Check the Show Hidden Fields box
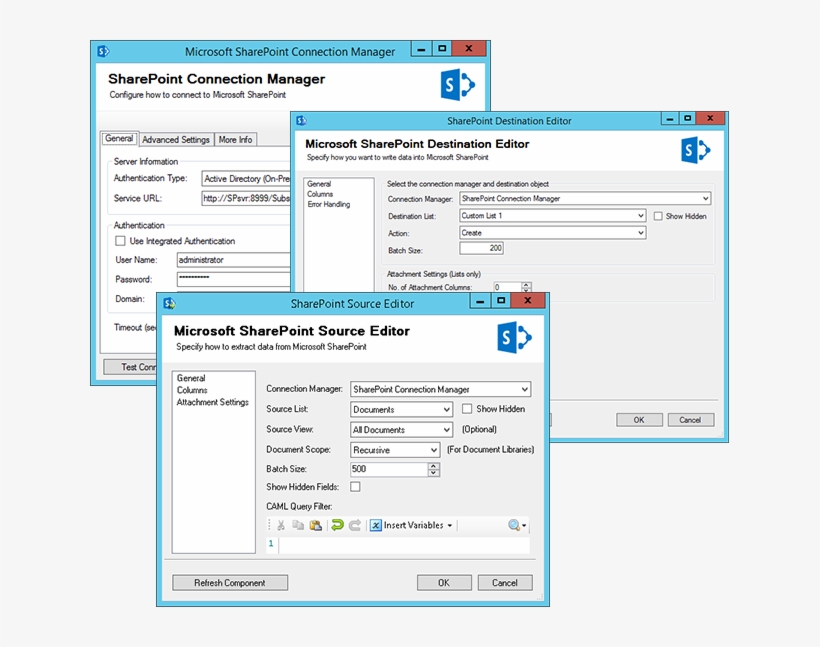The width and height of the screenshot is (820, 647). (355, 487)
